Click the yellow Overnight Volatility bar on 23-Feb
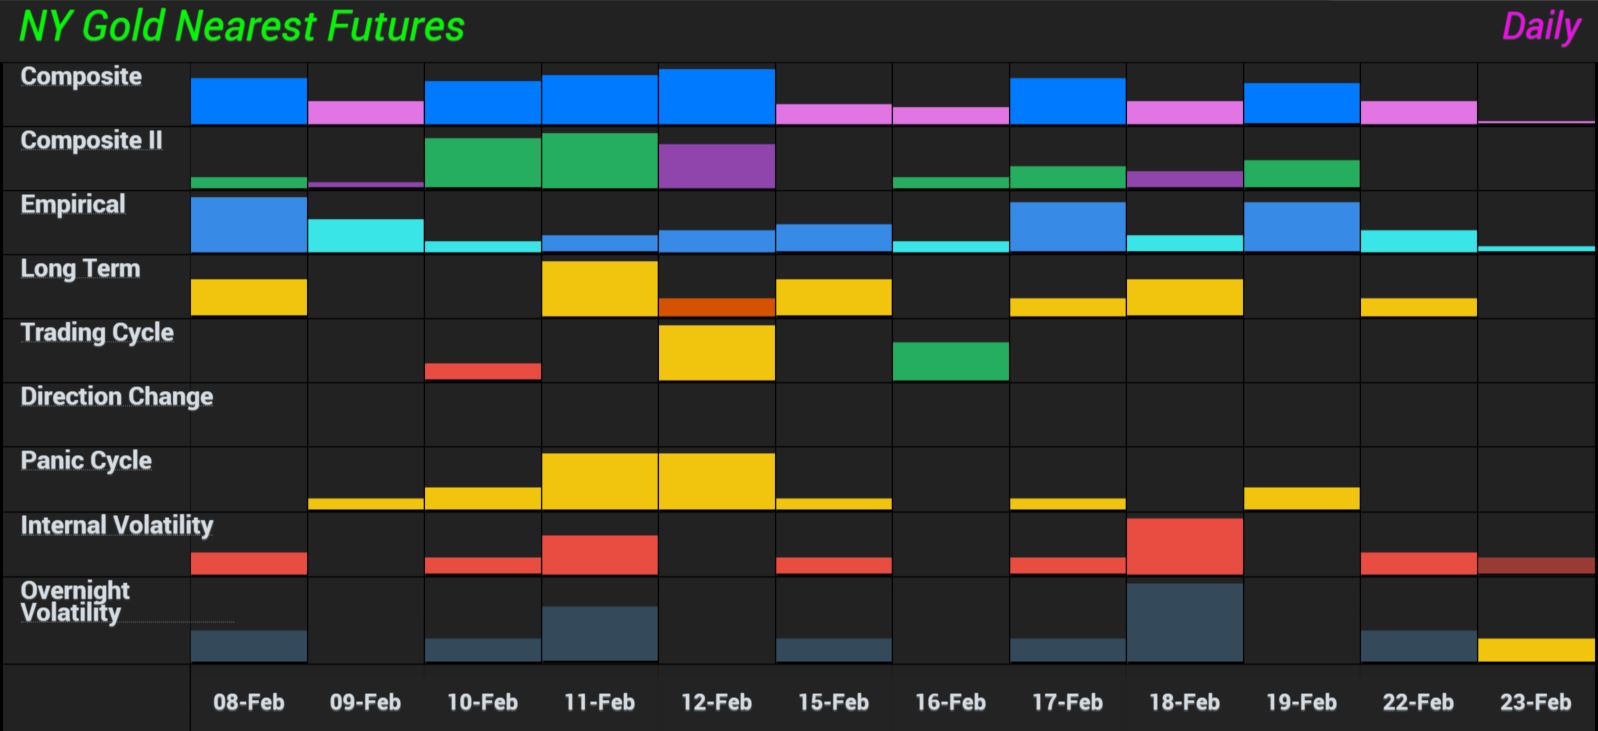 click(1536, 650)
